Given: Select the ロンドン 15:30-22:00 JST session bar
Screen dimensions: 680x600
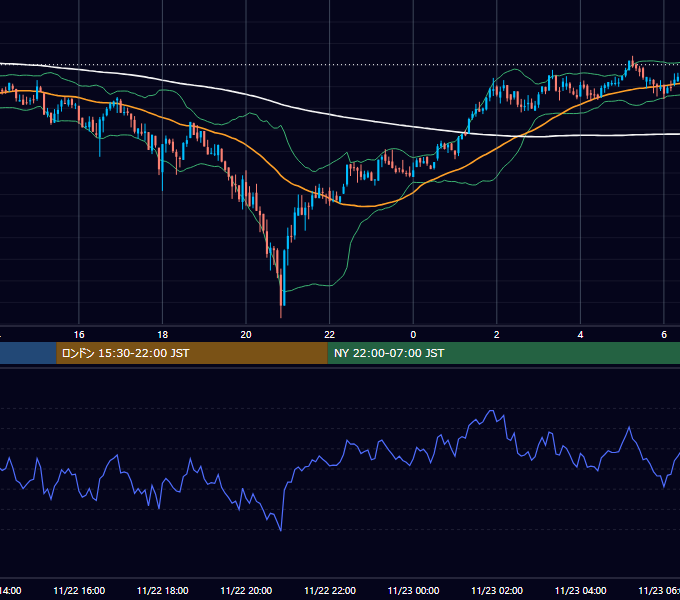Looking at the screenshot, I should (192, 353).
